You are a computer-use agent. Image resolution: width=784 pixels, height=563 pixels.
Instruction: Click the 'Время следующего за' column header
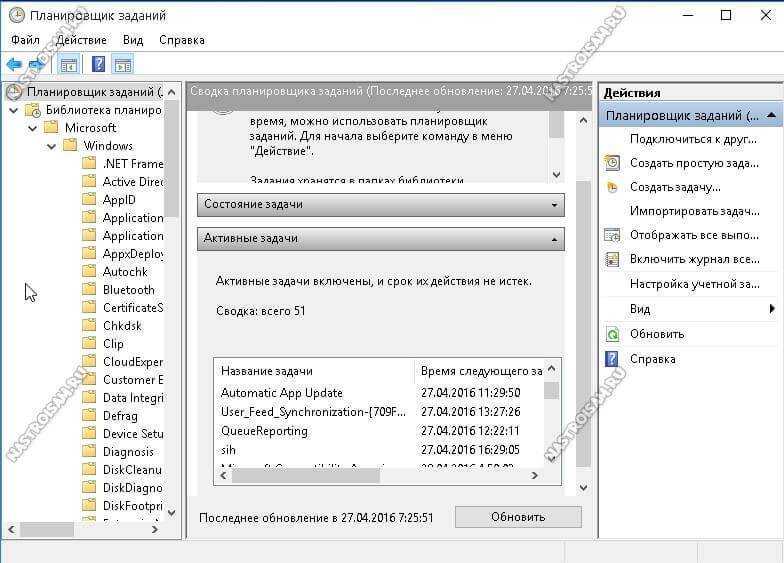[480, 371]
